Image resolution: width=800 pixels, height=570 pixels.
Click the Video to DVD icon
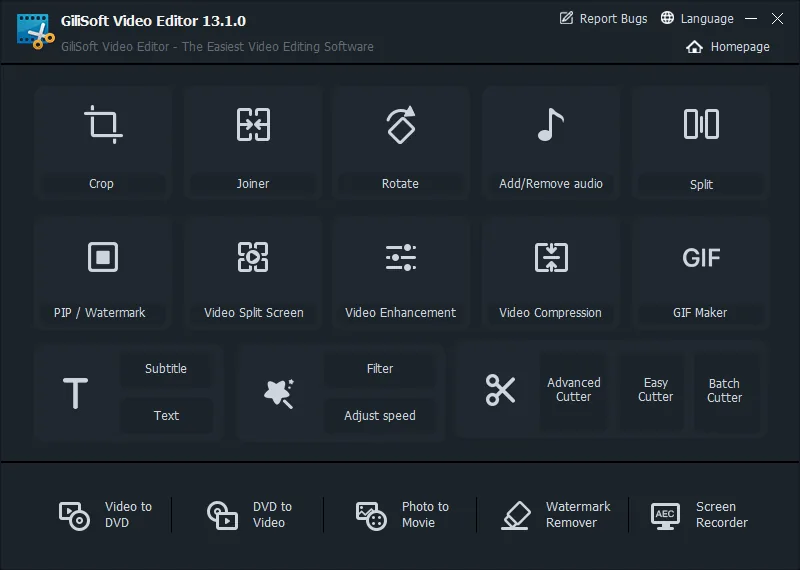pos(74,516)
